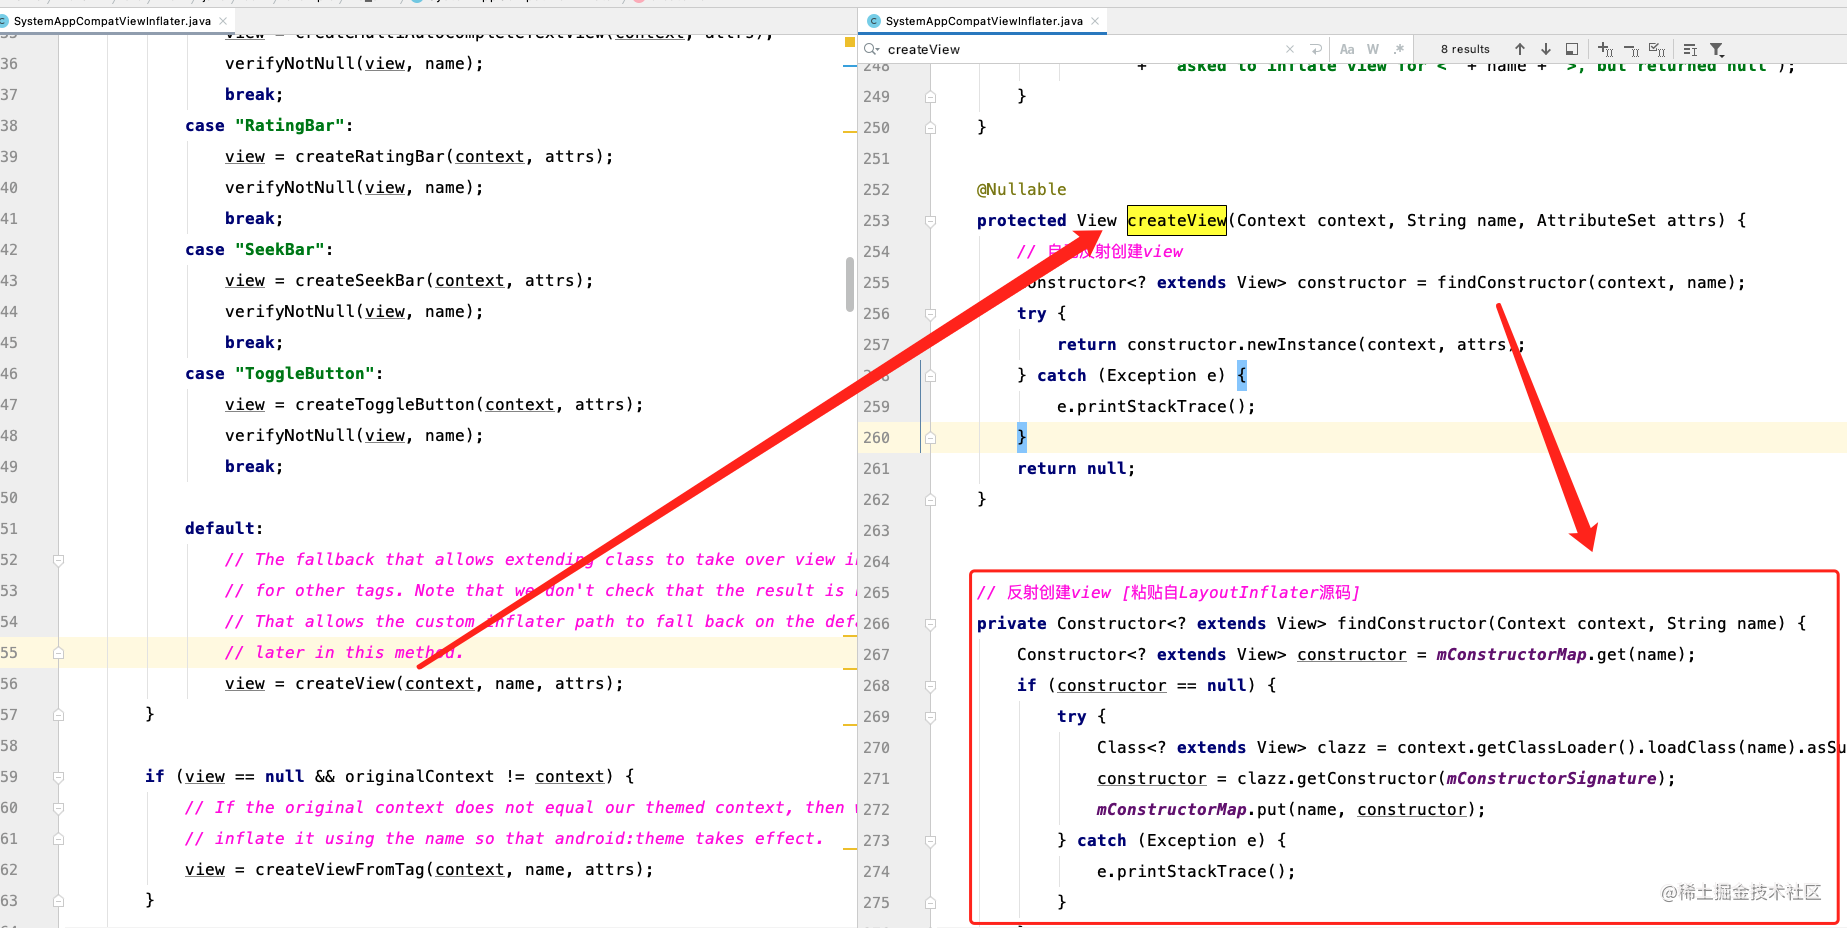Image resolution: width=1847 pixels, height=928 pixels.
Task: Open search results in Find window
Action: (x=1572, y=49)
